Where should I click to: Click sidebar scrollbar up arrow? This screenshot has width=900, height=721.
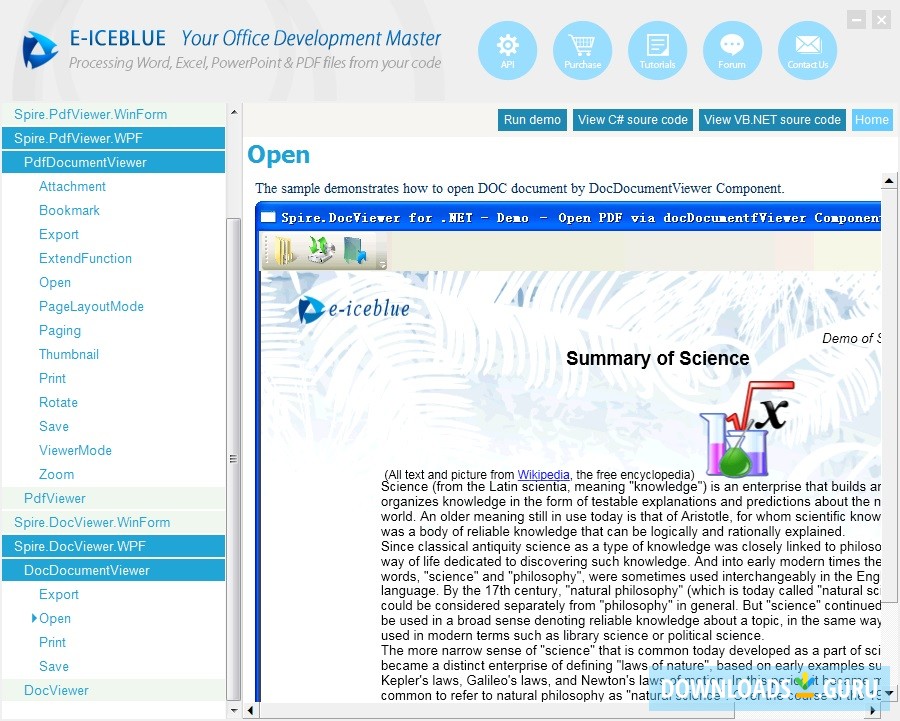[234, 111]
